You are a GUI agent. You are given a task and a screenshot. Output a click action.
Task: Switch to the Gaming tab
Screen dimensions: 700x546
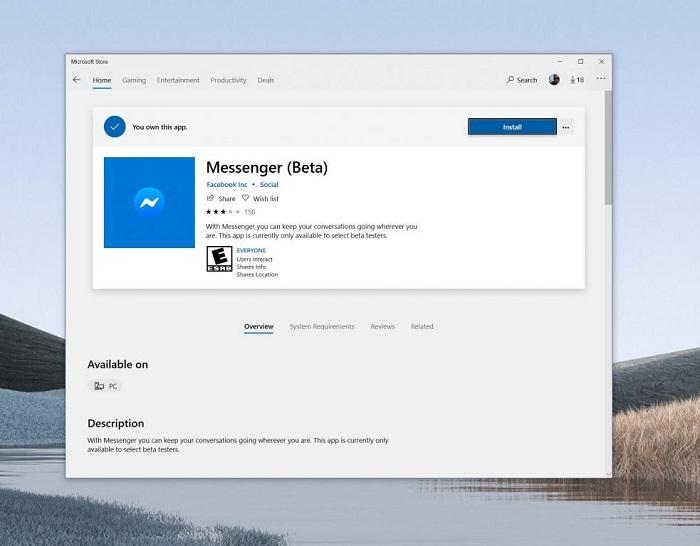point(134,80)
